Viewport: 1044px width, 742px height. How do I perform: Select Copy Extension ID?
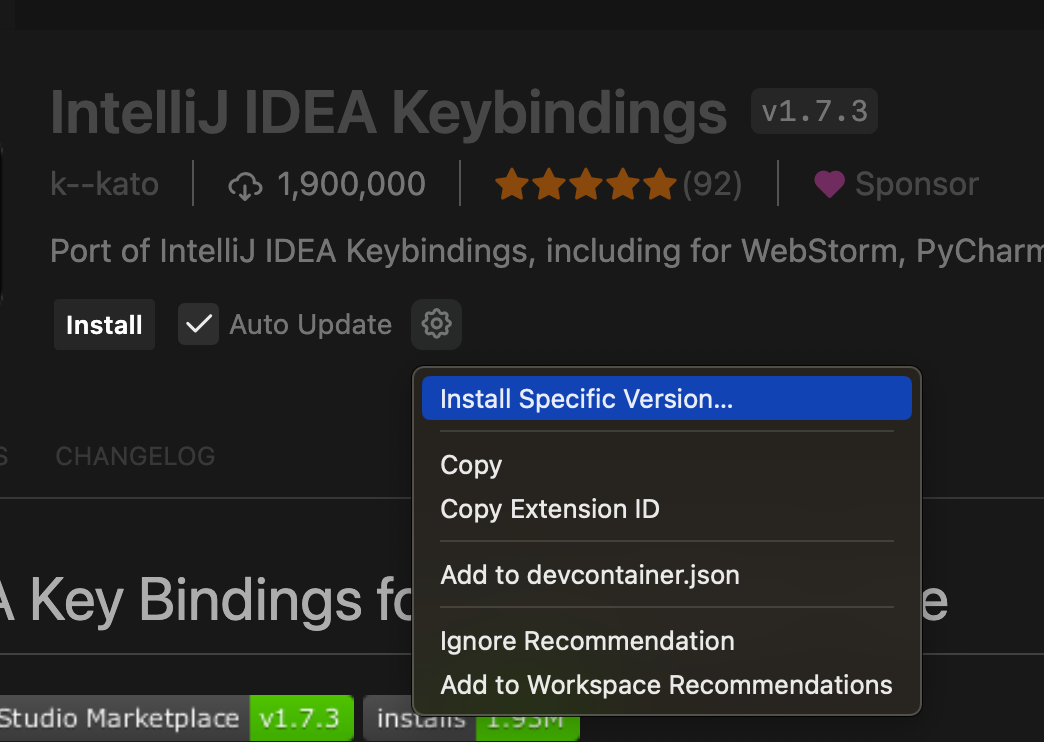[x=550, y=509]
